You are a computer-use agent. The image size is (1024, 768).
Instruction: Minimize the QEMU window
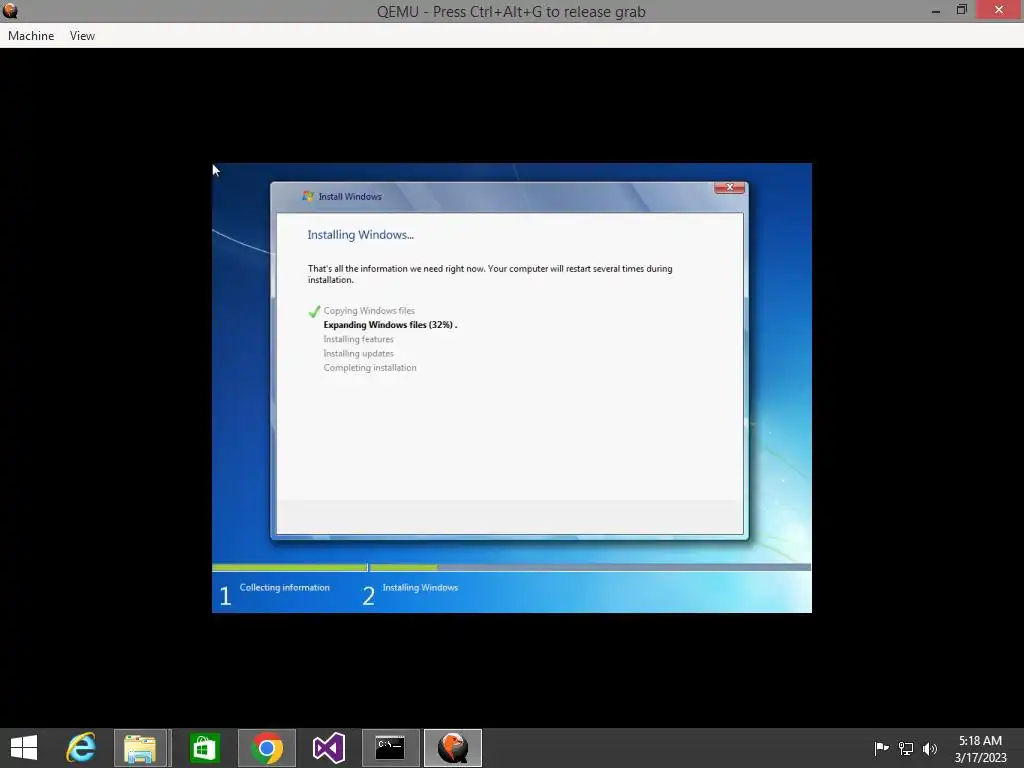(x=935, y=10)
